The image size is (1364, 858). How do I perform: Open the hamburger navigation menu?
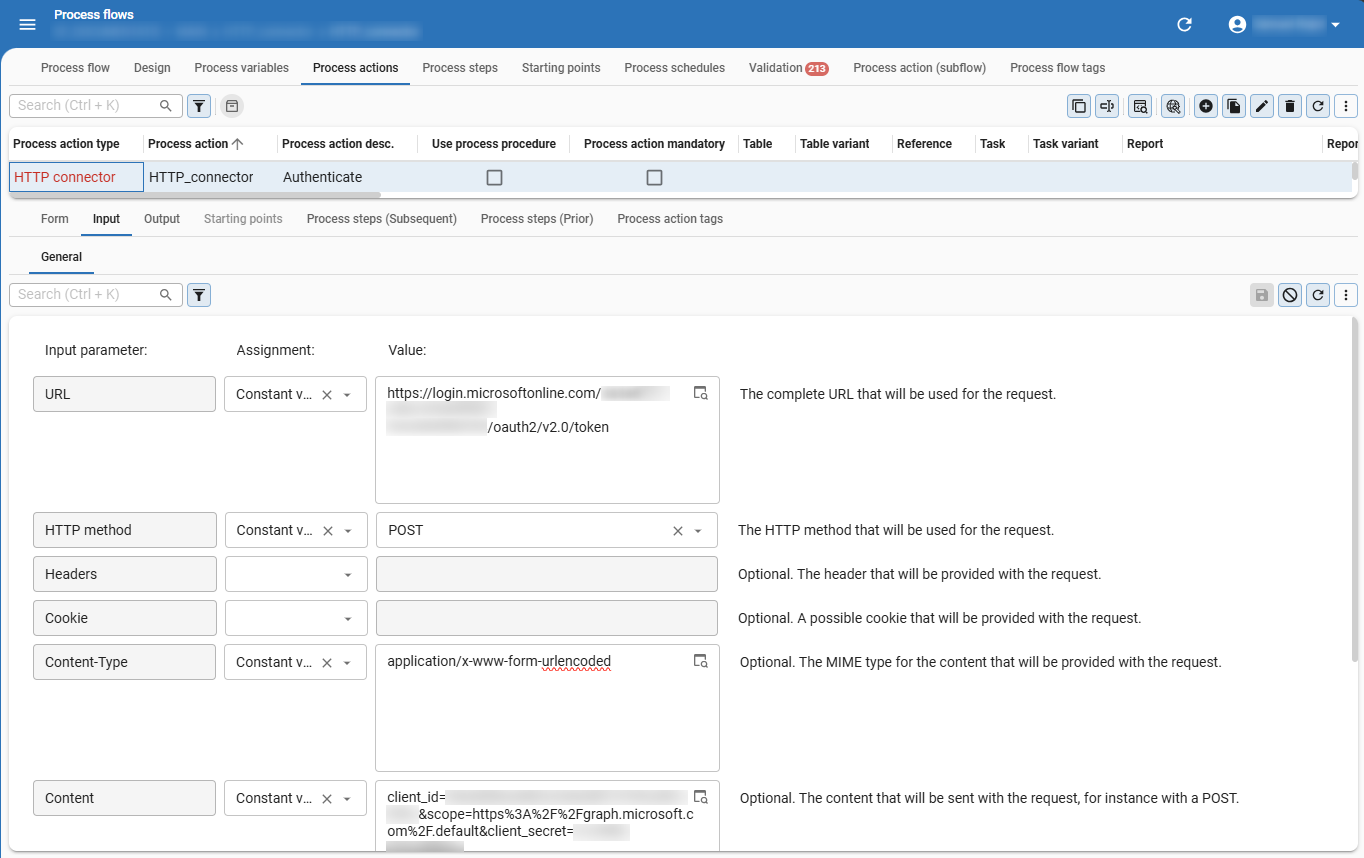point(28,25)
